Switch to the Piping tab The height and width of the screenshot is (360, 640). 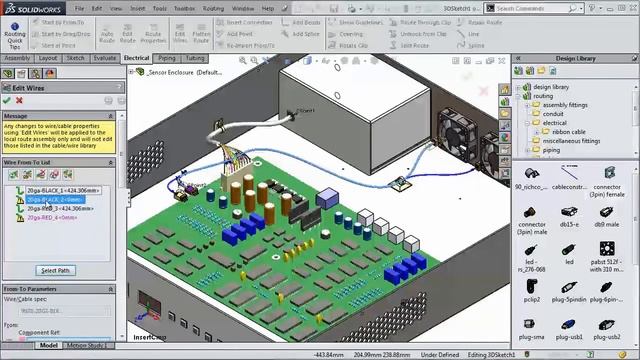click(x=167, y=58)
